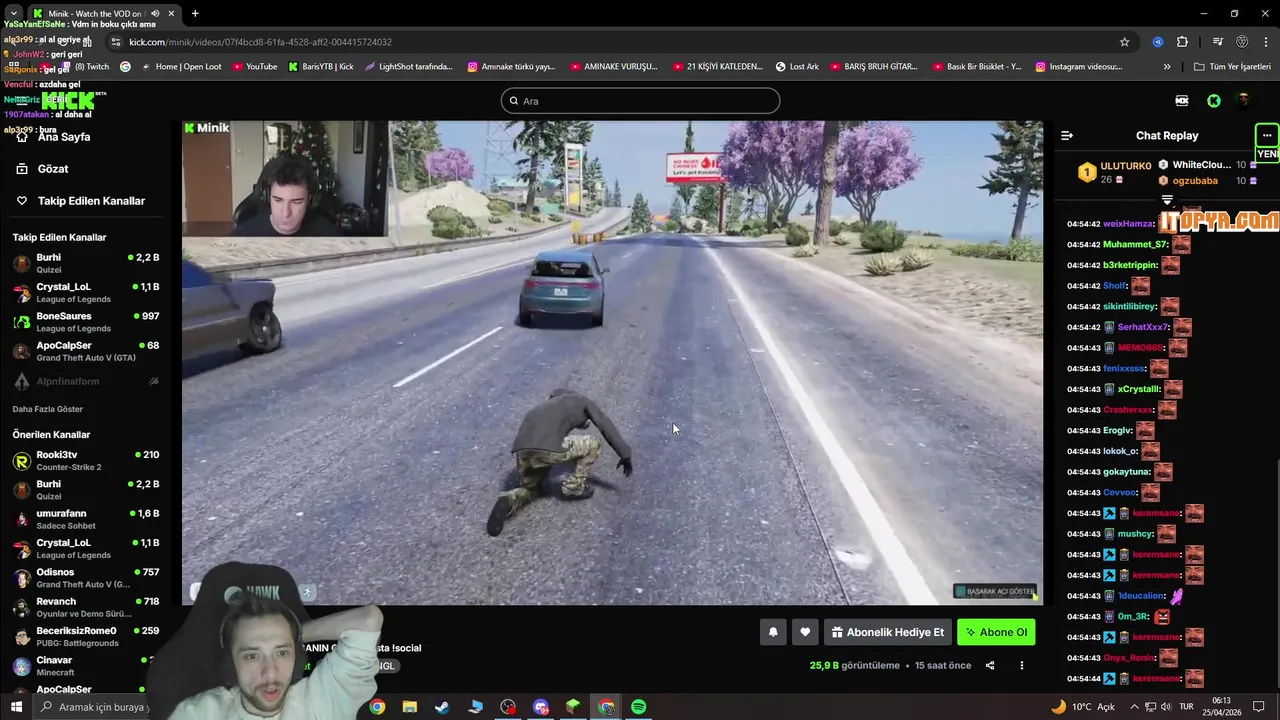Open Steam from the taskbar
The image size is (1280, 720).
(442, 707)
